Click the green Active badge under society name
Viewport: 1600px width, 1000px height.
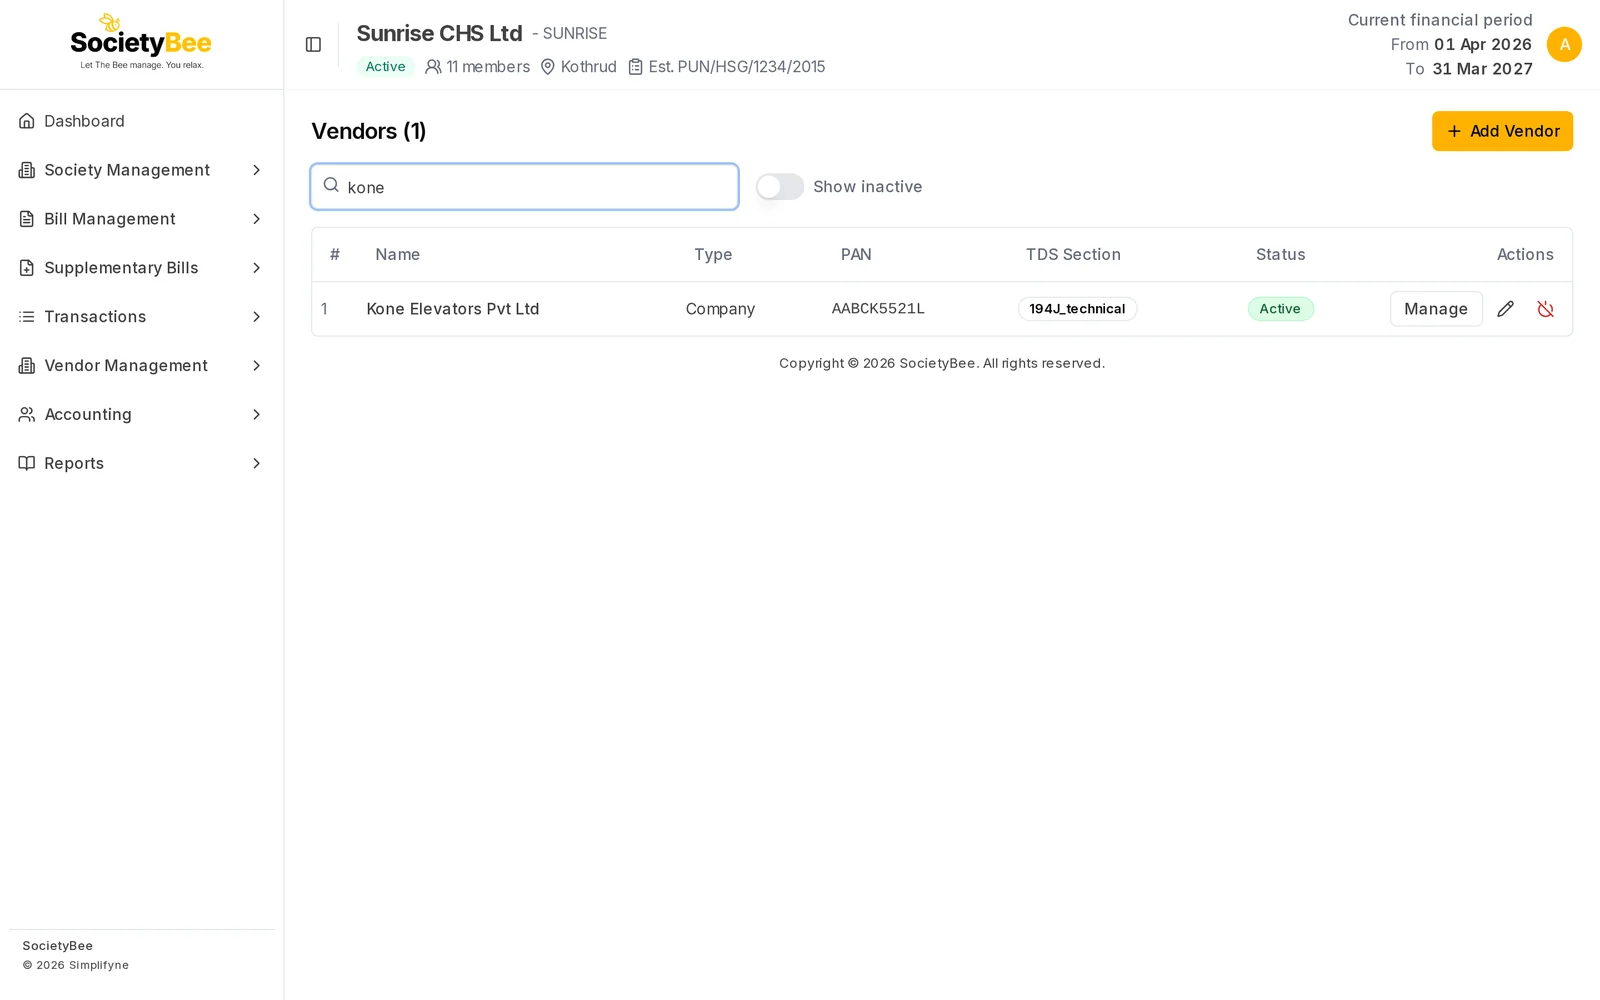(x=385, y=67)
